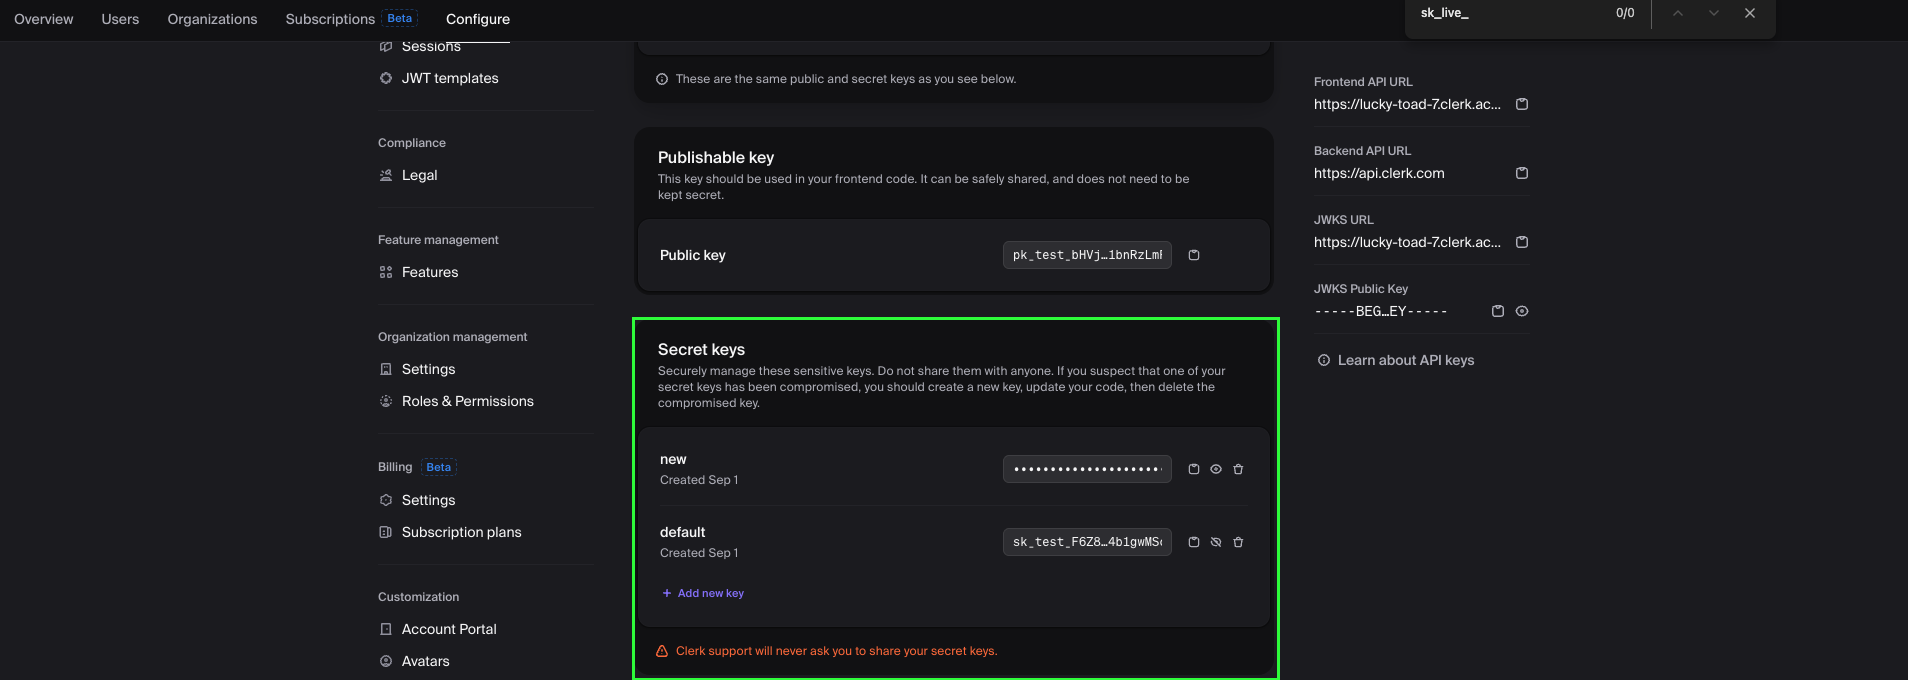Copy the 'new' secret key
The width and height of the screenshot is (1908, 680).
[1194, 469]
